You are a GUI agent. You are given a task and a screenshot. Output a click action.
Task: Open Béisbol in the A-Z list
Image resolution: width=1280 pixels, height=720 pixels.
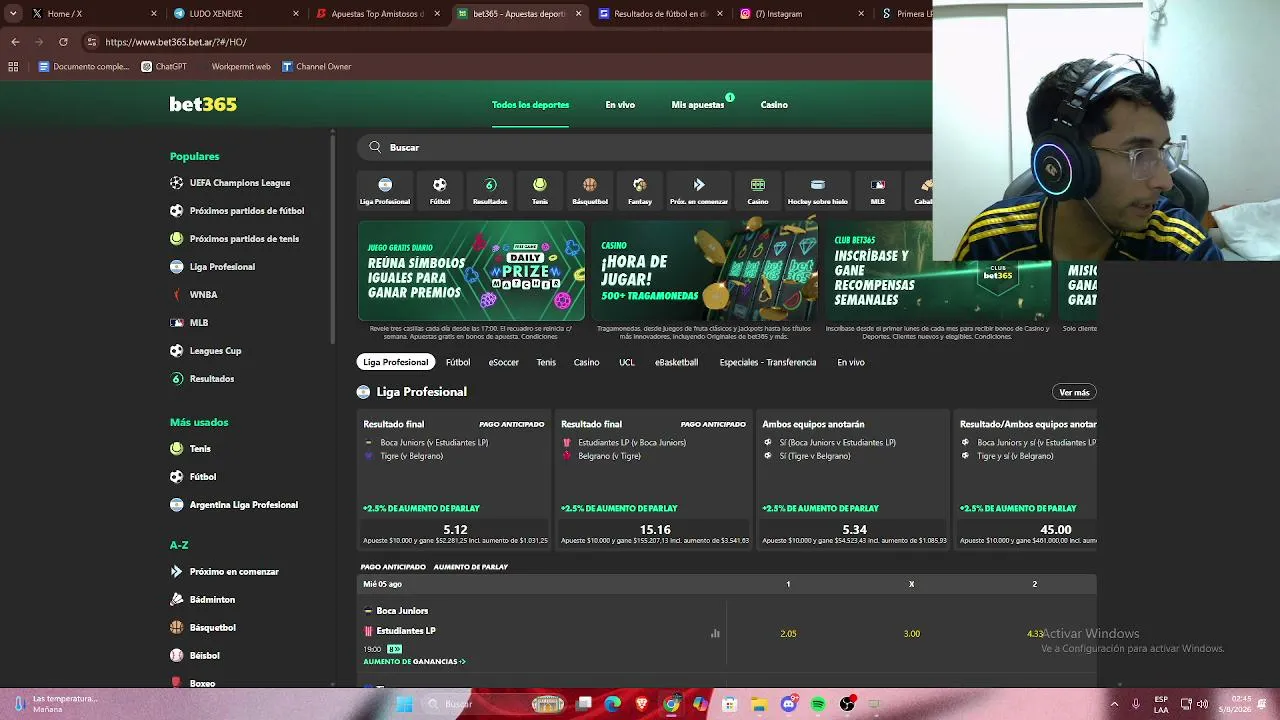[204, 656]
